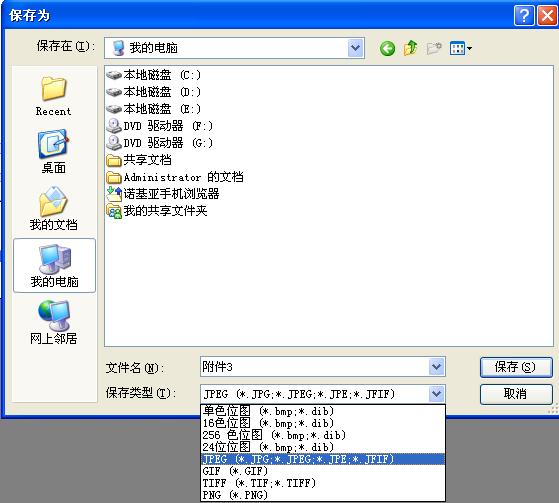Go up one folder level icon
The height and width of the screenshot is (503, 559).
(410, 48)
